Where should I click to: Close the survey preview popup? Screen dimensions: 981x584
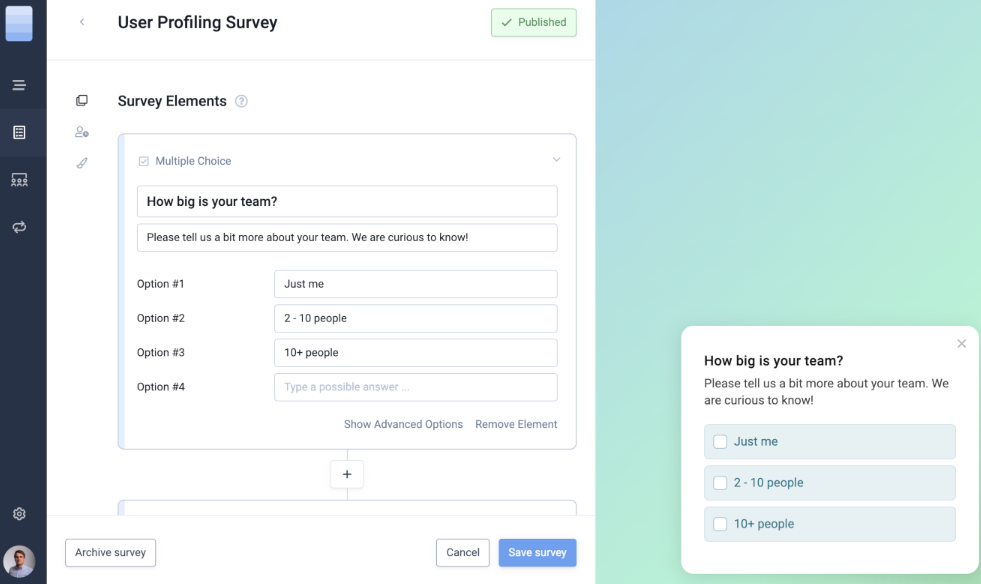point(962,344)
